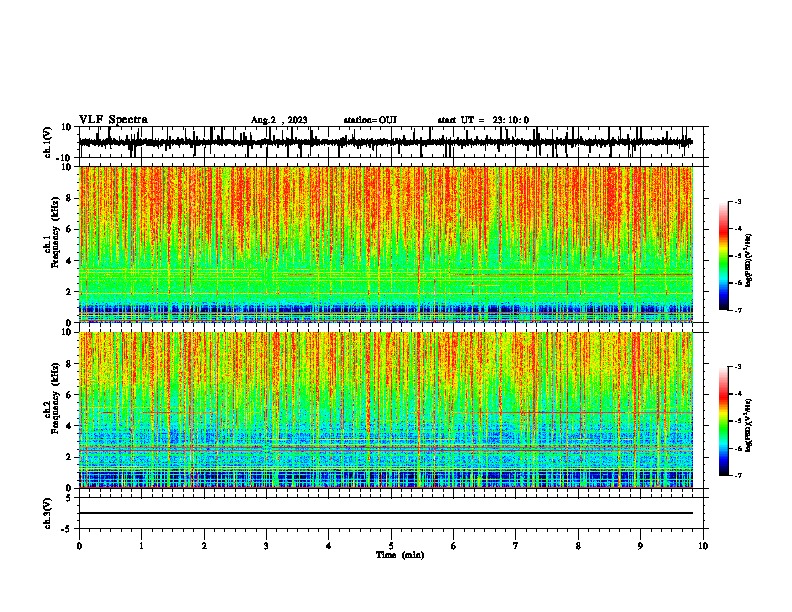Click inside the ch.1 spectrogram panel
This screenshot has width=792, height=612.
point(385,244)
